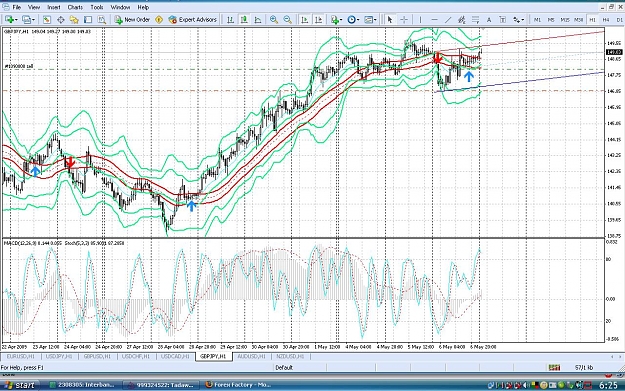Switch to the AUDUSD,H1 chart tab
Viewport: 625px width, 391px height.
coord(252,356)
